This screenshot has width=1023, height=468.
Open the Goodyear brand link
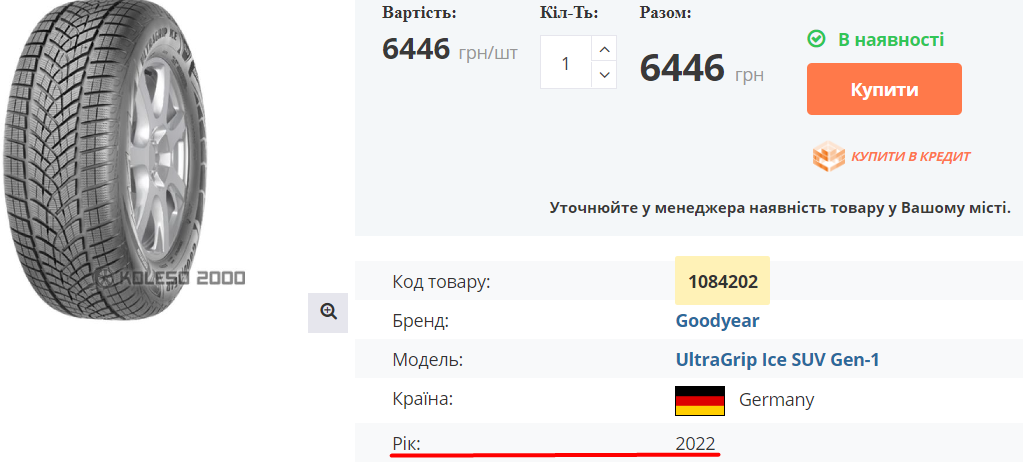pos(717,321)
